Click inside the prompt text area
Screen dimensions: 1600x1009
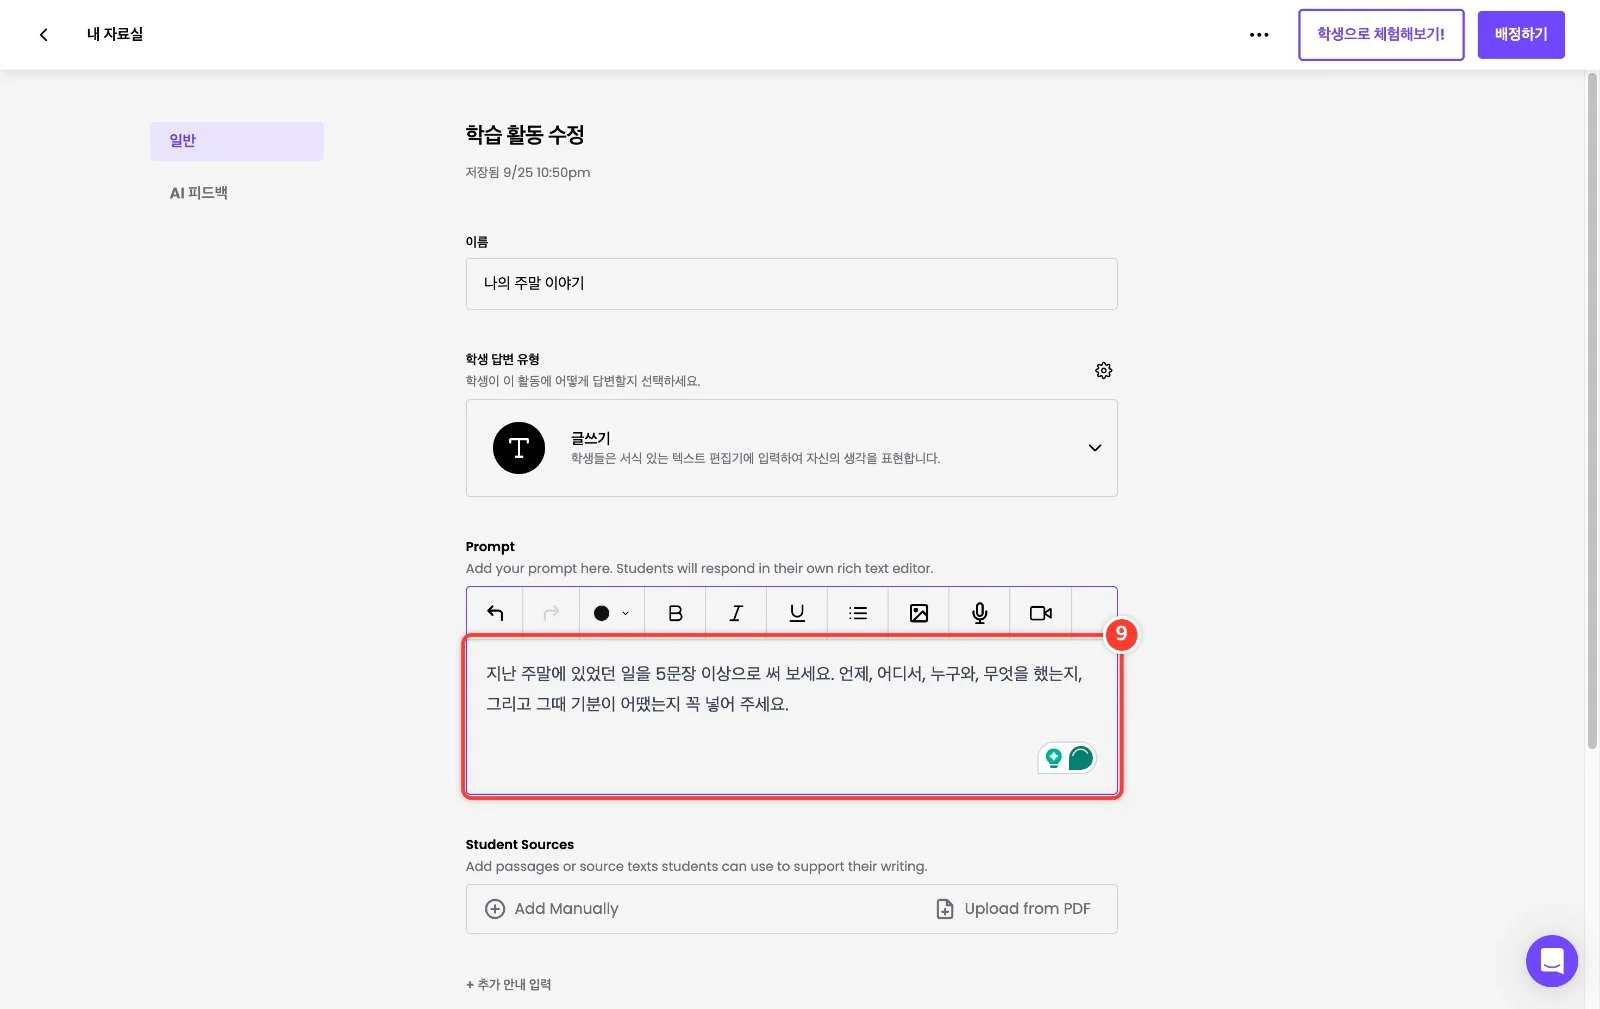pos(791,717)
